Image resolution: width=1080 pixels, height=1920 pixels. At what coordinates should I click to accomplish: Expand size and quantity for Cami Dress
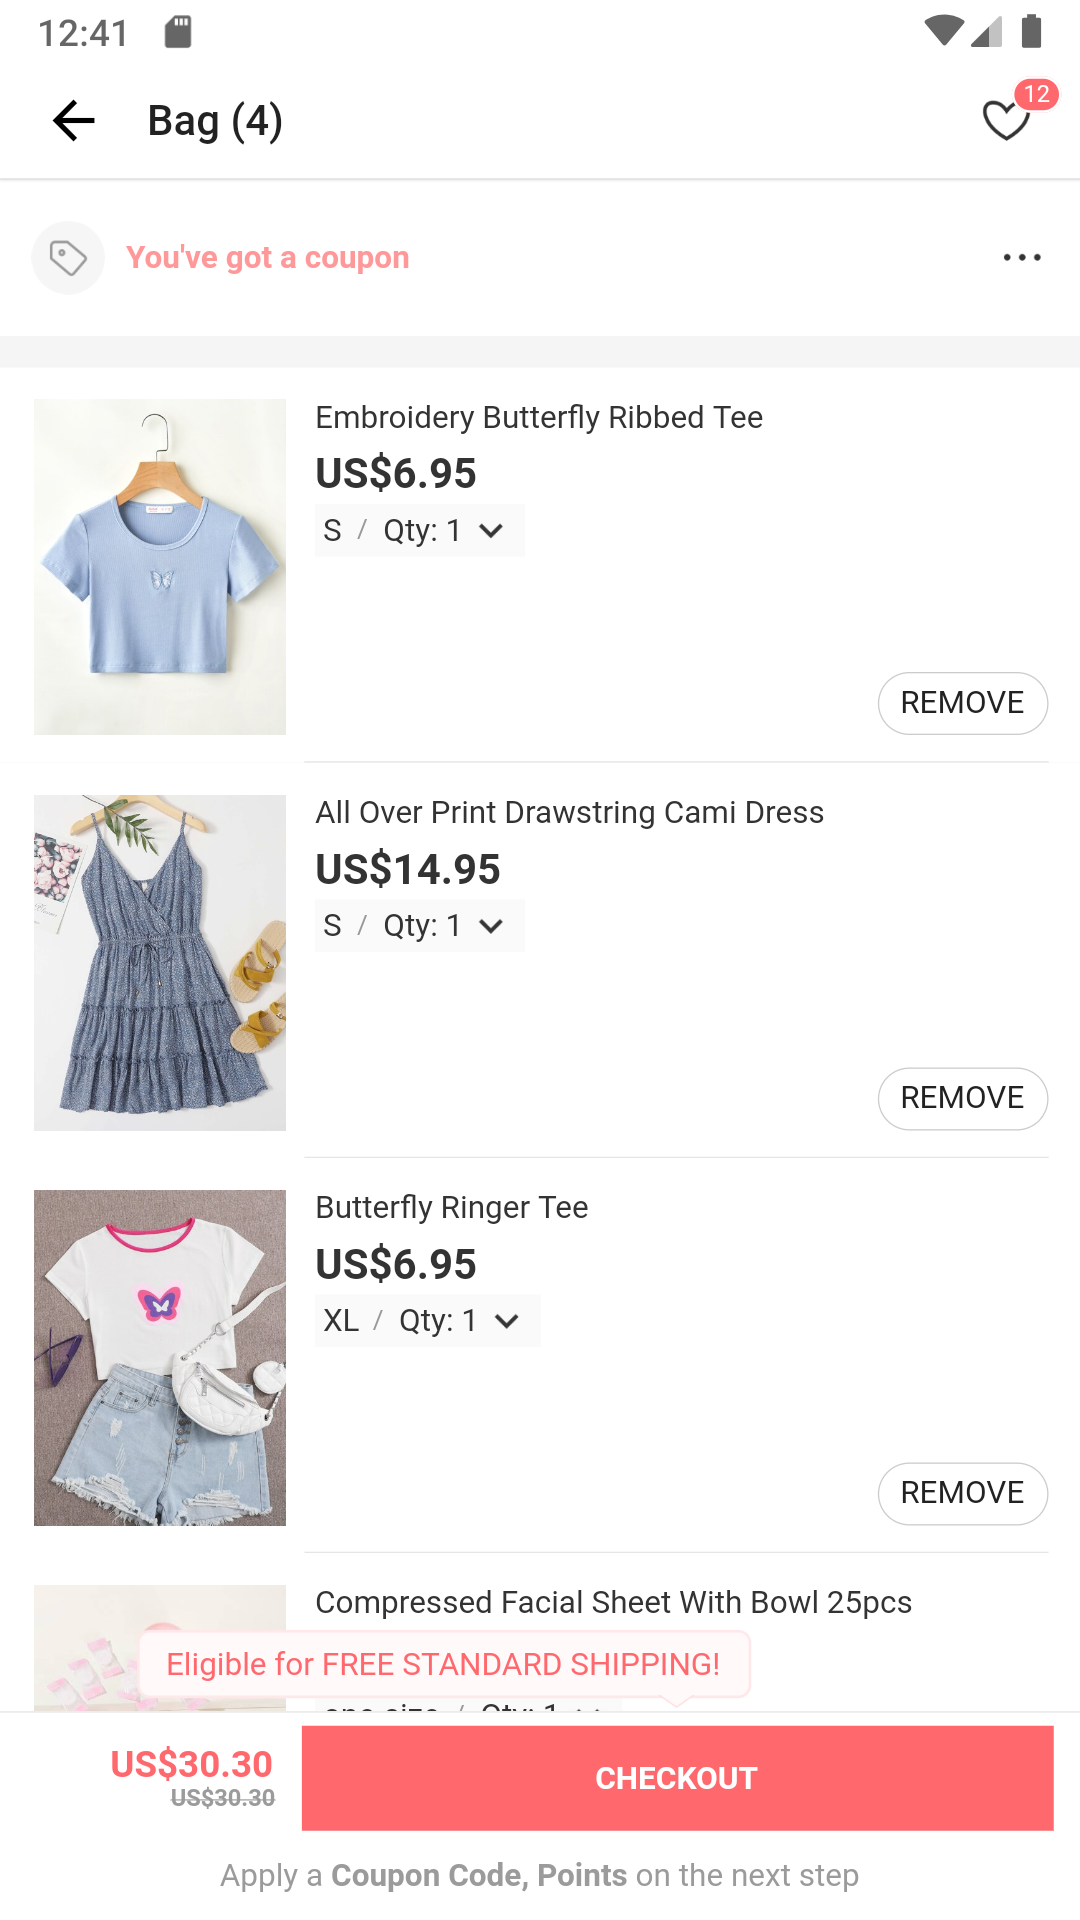pyautogui.click(x=419, y=926)
